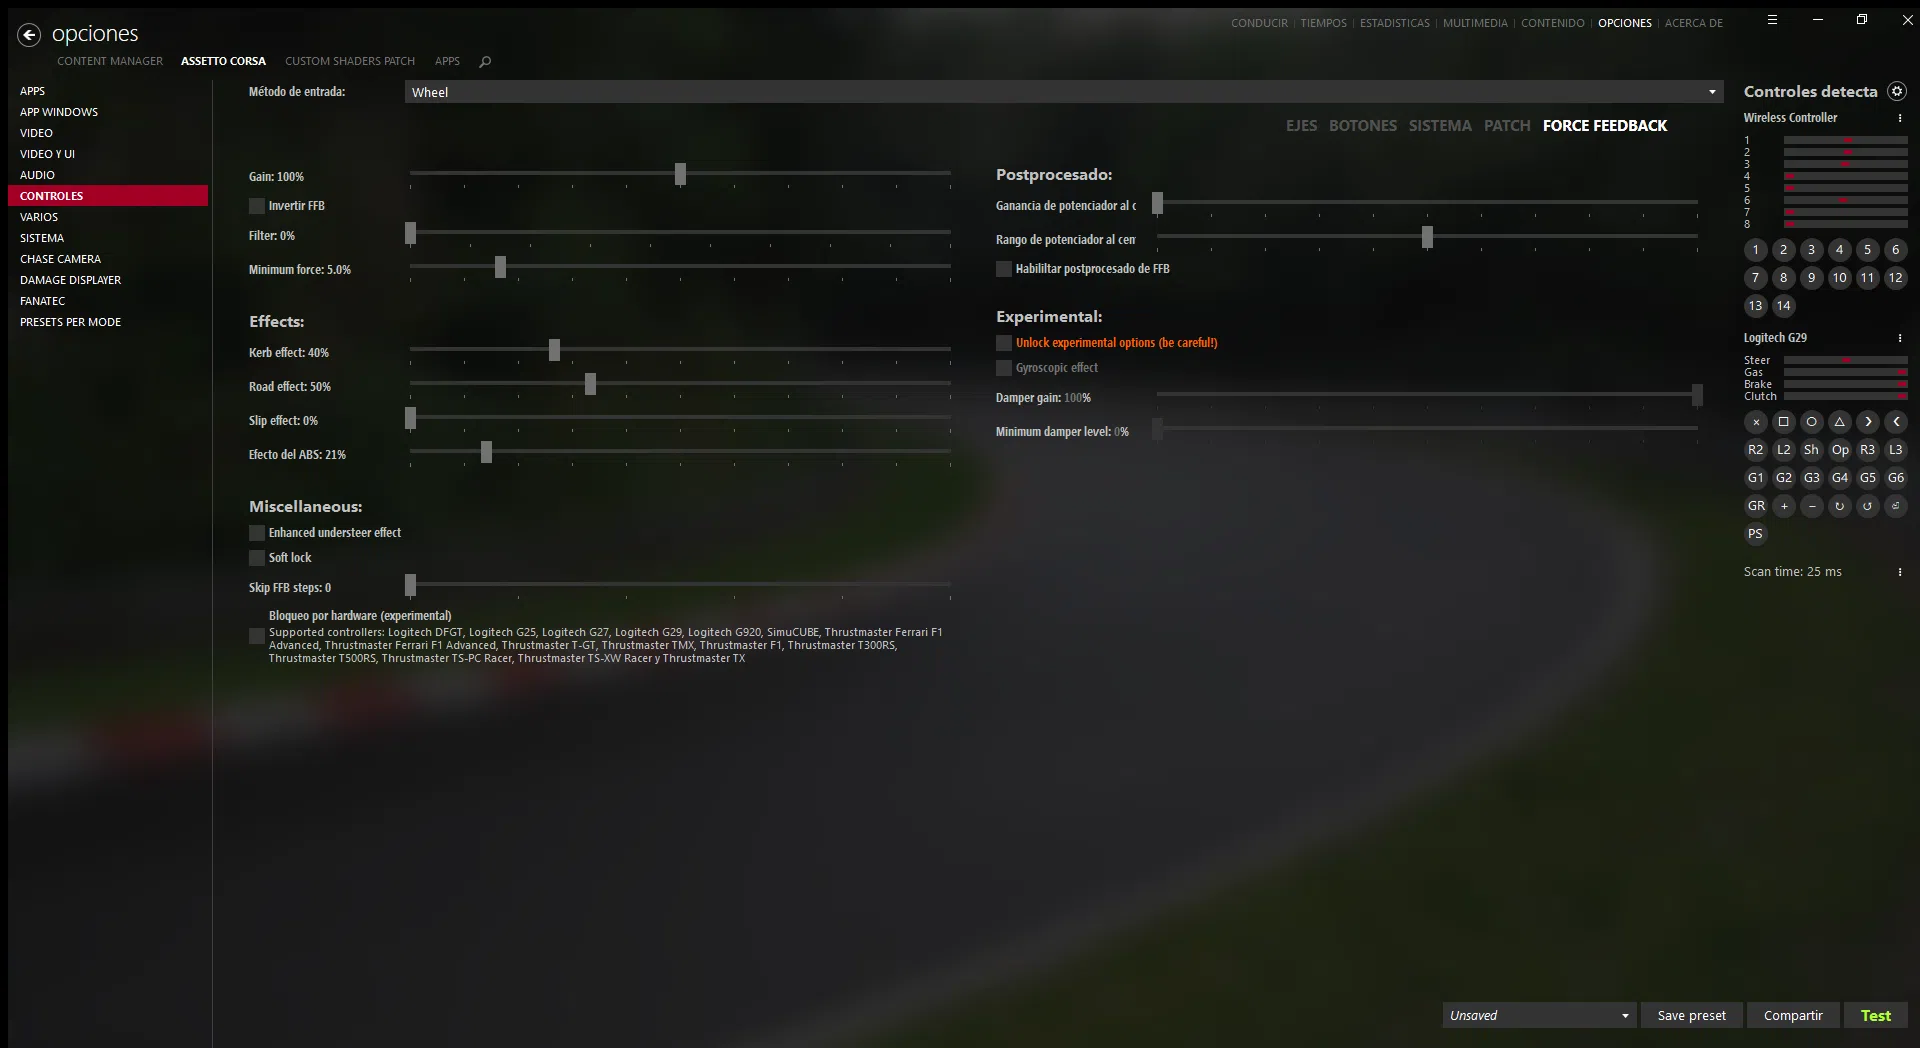Open the Logitech G29 three-dot menu
The height and width of the screenshot is (1048, 1920).
click(1899, 338)
